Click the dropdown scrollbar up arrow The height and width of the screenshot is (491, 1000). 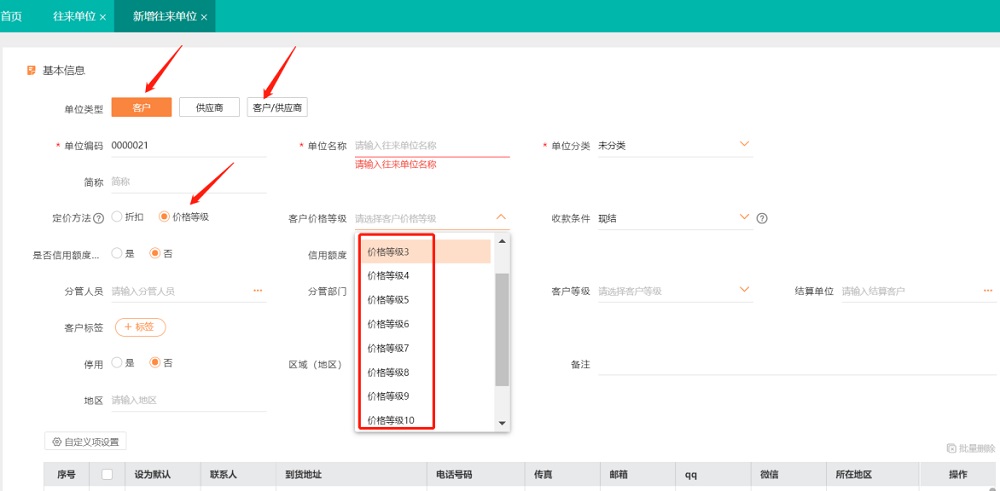point(502,241)
